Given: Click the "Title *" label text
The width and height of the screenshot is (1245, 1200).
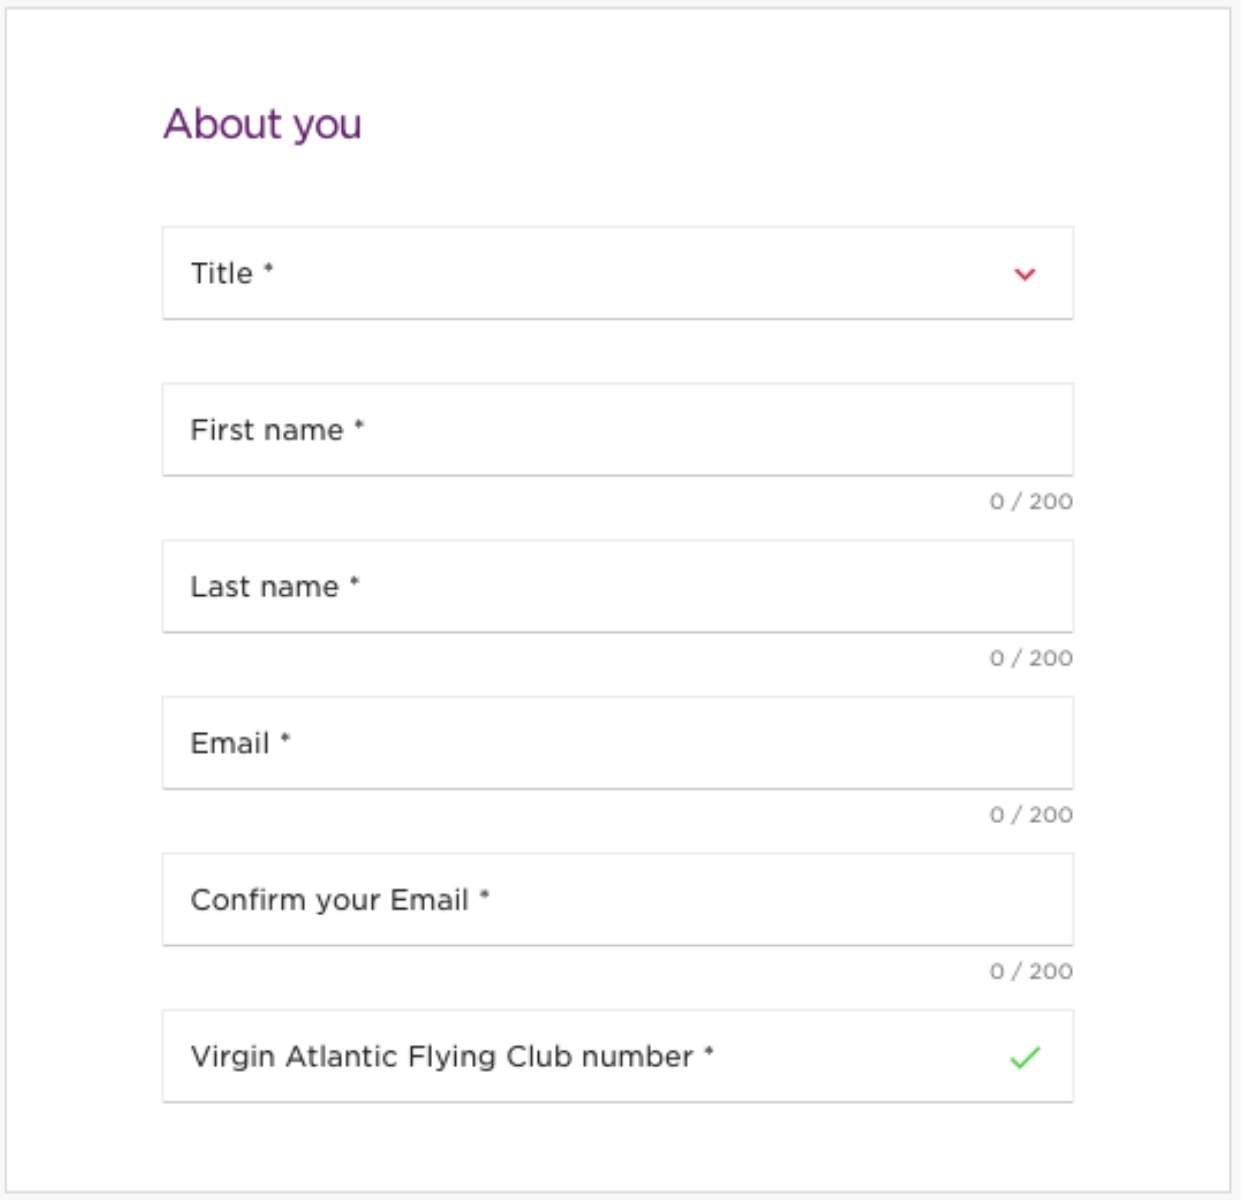Looking at the screenshot, I should pos(222,274).
